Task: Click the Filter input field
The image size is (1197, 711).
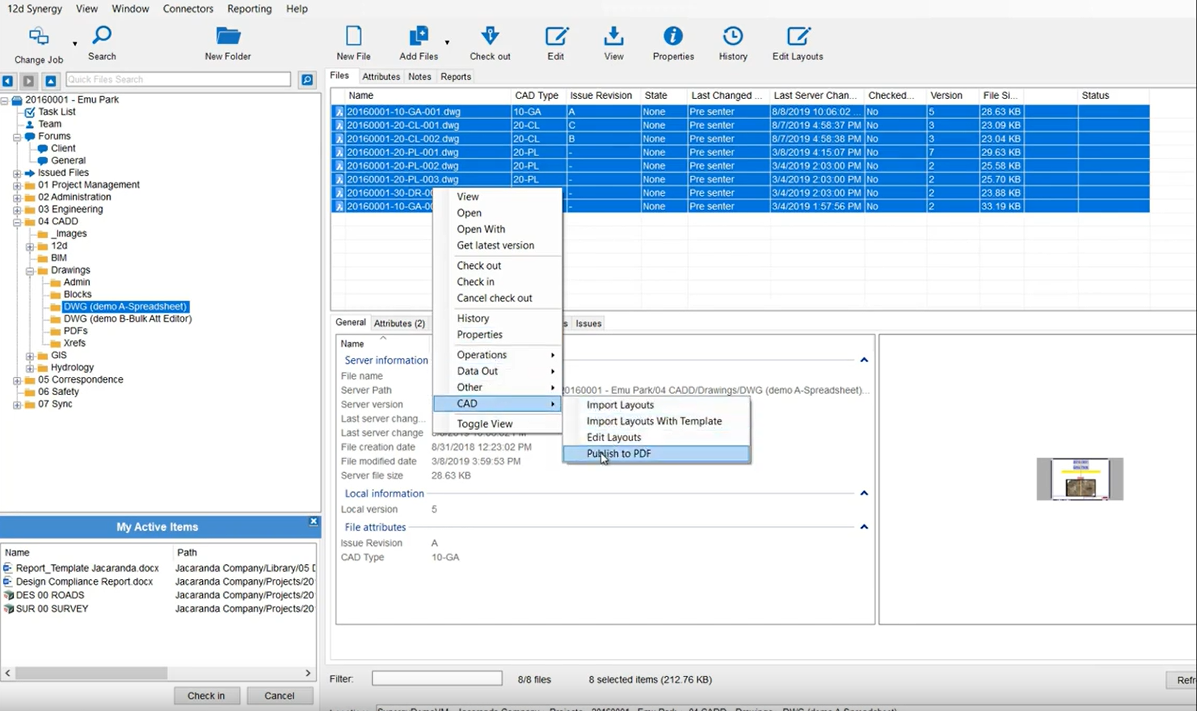Action: (437, 679)
